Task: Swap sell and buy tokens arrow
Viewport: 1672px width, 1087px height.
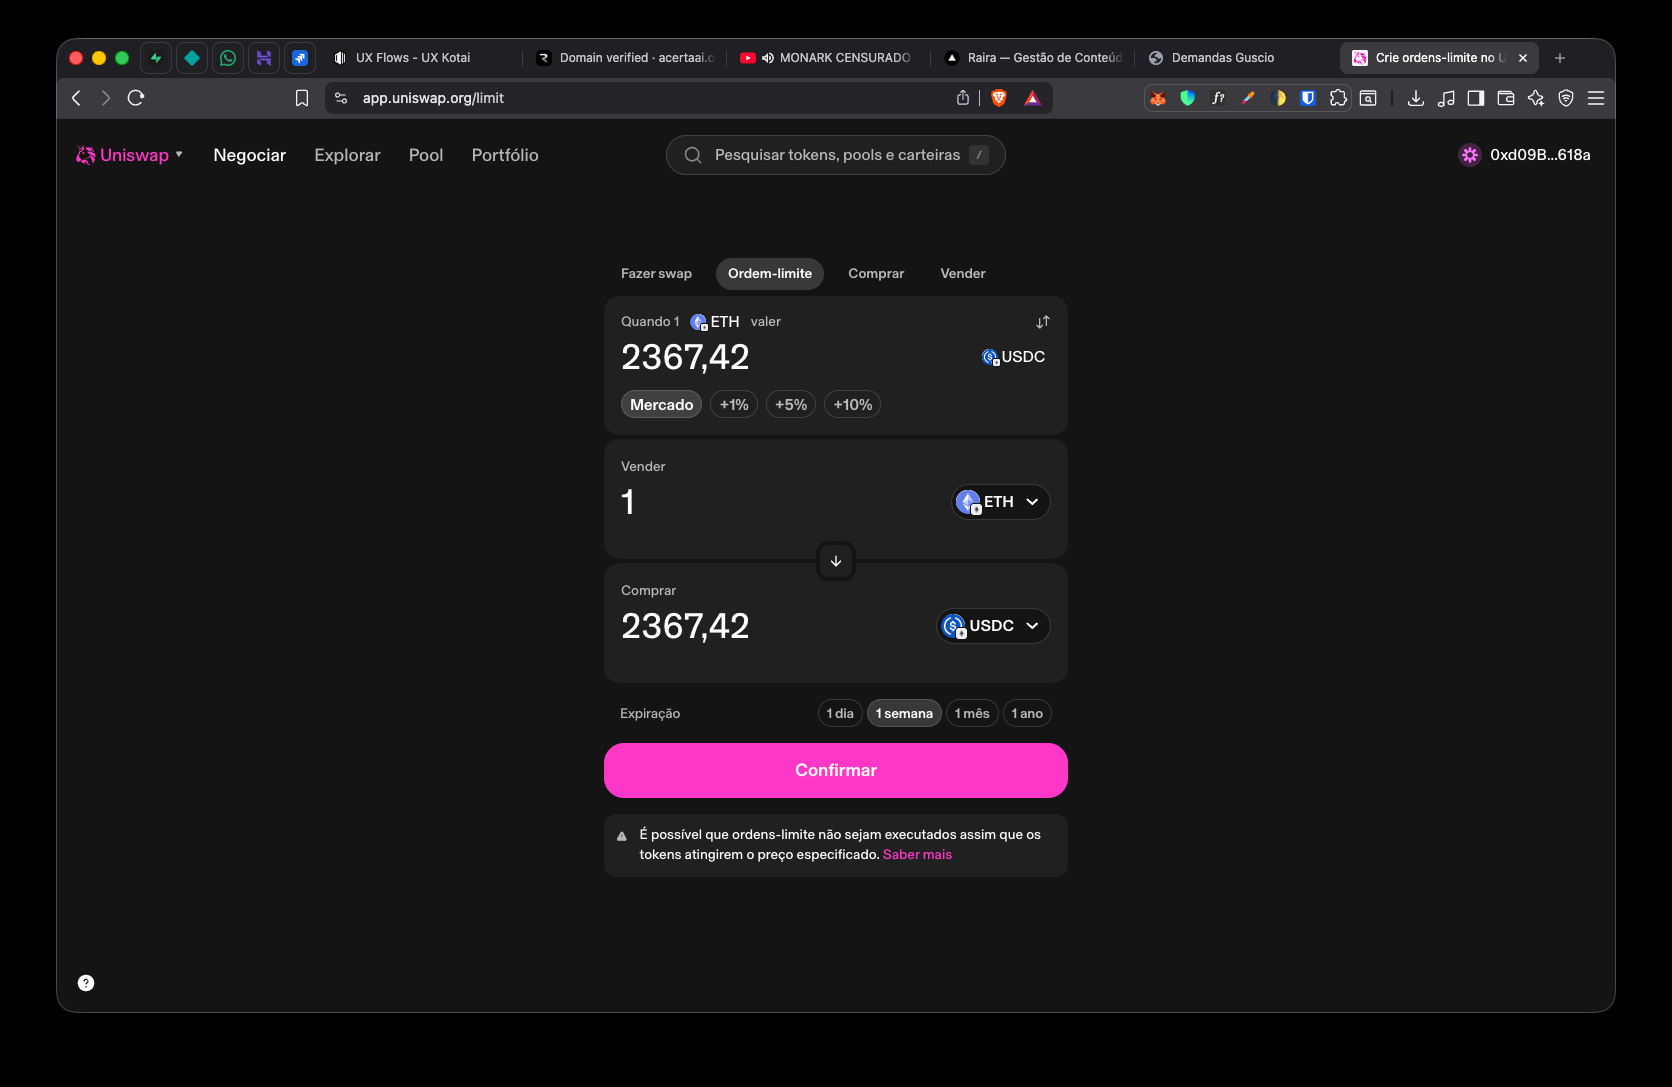Action: tap(836, 561)
